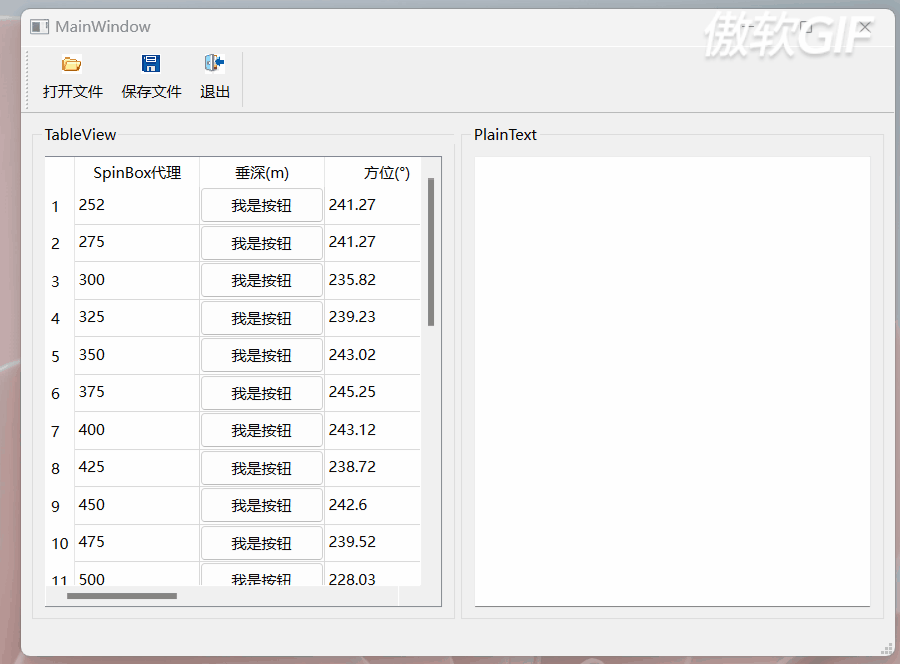Click the 方位(°) column header
Image resolution: width=900 pixels, height=664 pixels.
[372, 172]
